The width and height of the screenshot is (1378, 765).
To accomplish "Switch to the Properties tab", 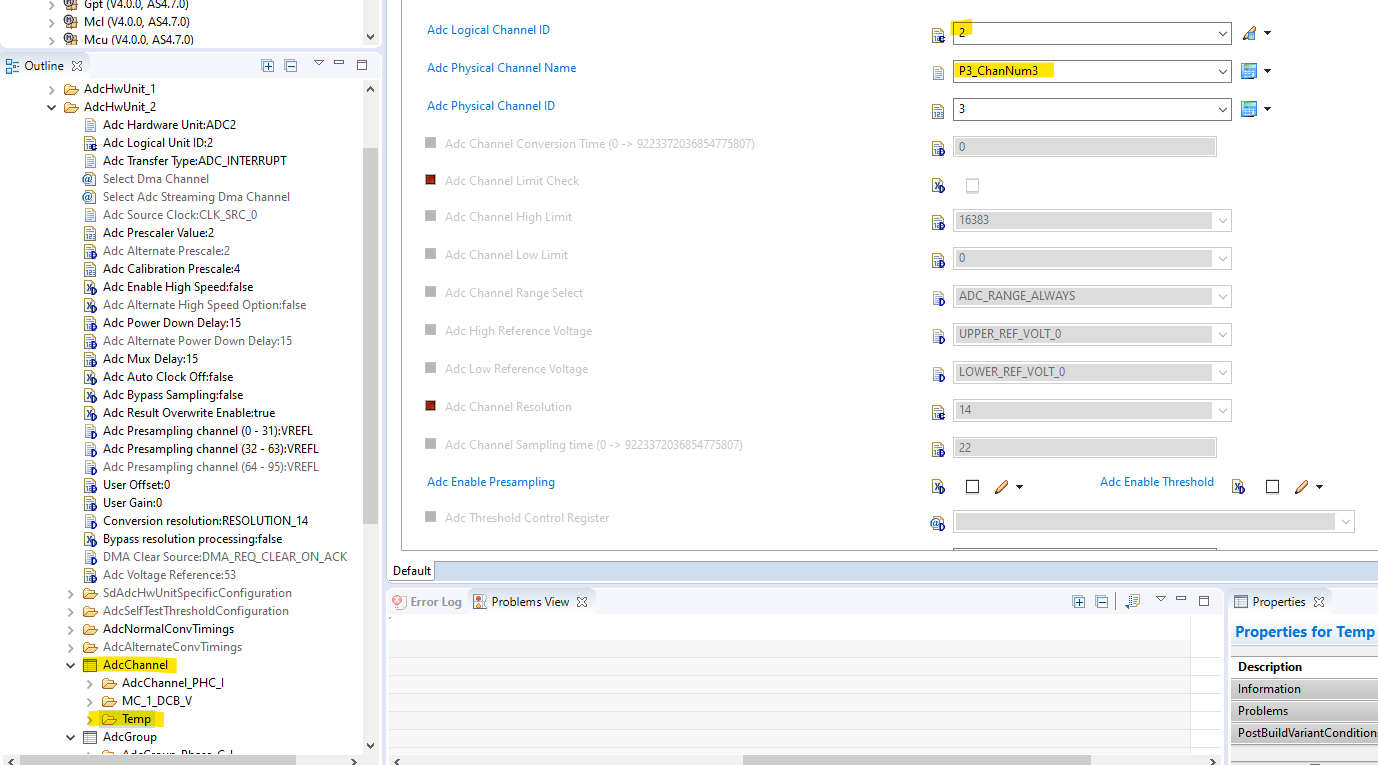I will pos(1281,600).
